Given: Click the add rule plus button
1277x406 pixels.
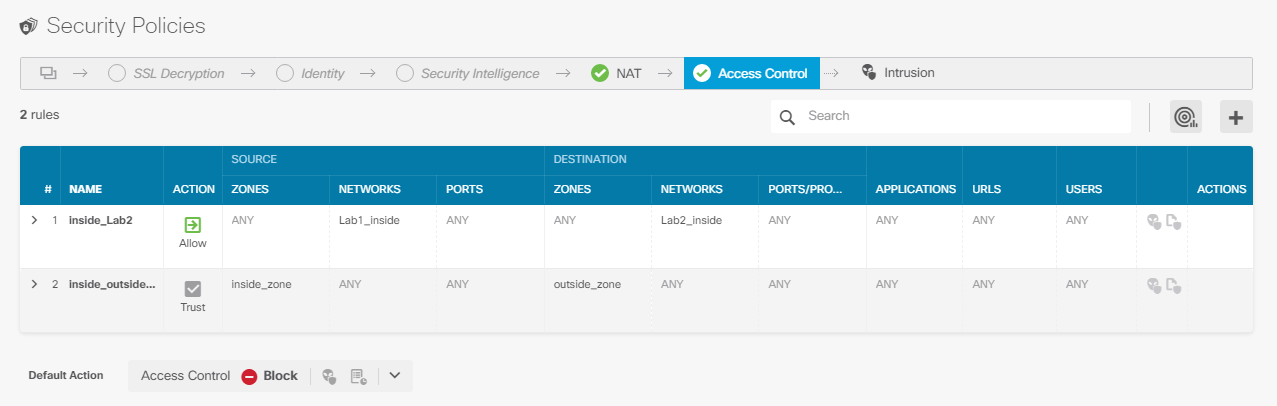Looking at the screenshot, I should (1236, 117).
